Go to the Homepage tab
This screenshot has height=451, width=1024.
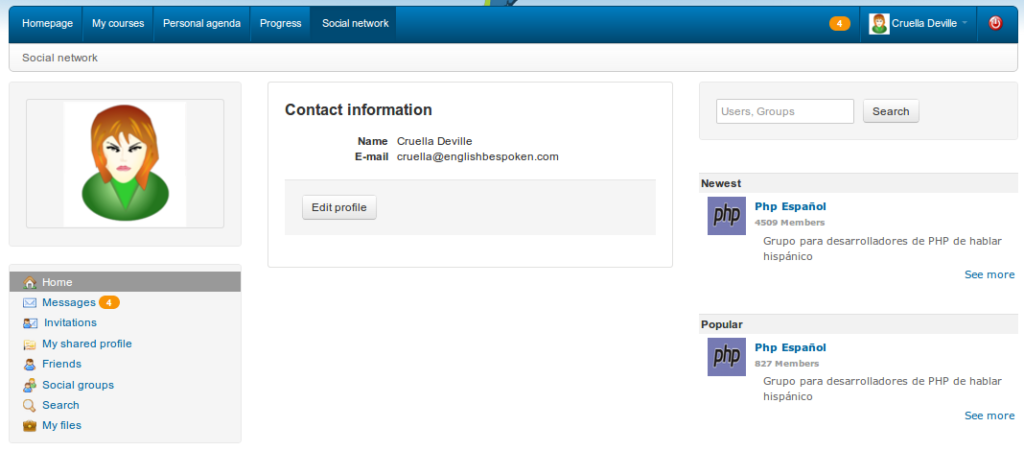click(x=47, y=23)
